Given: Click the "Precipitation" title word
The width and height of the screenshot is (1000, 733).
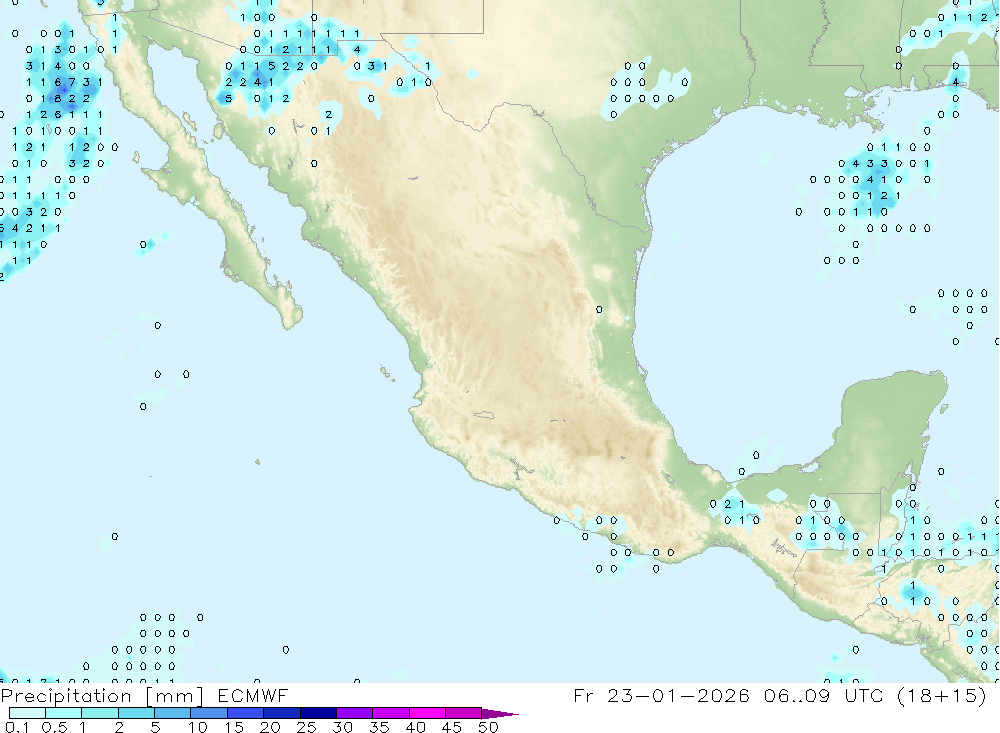Looking at the screenshot, I should tap(66, 696).
